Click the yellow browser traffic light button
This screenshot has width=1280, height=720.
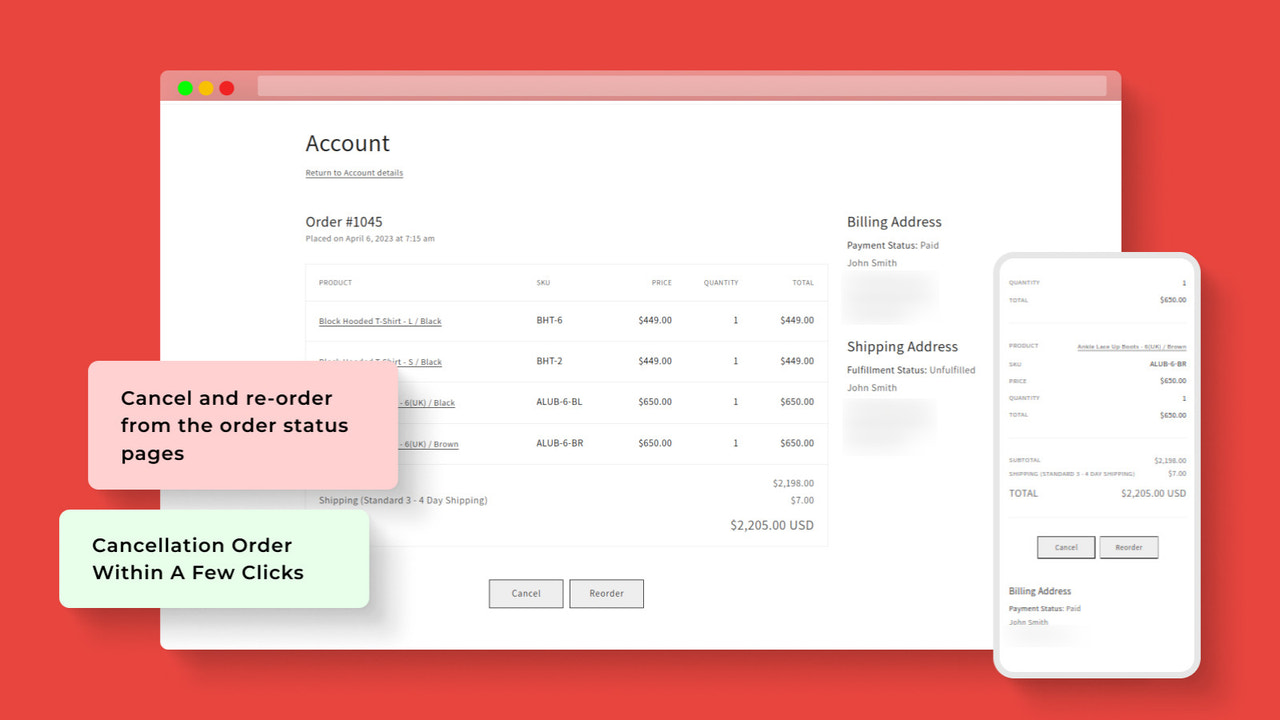[x=206, y=87]
